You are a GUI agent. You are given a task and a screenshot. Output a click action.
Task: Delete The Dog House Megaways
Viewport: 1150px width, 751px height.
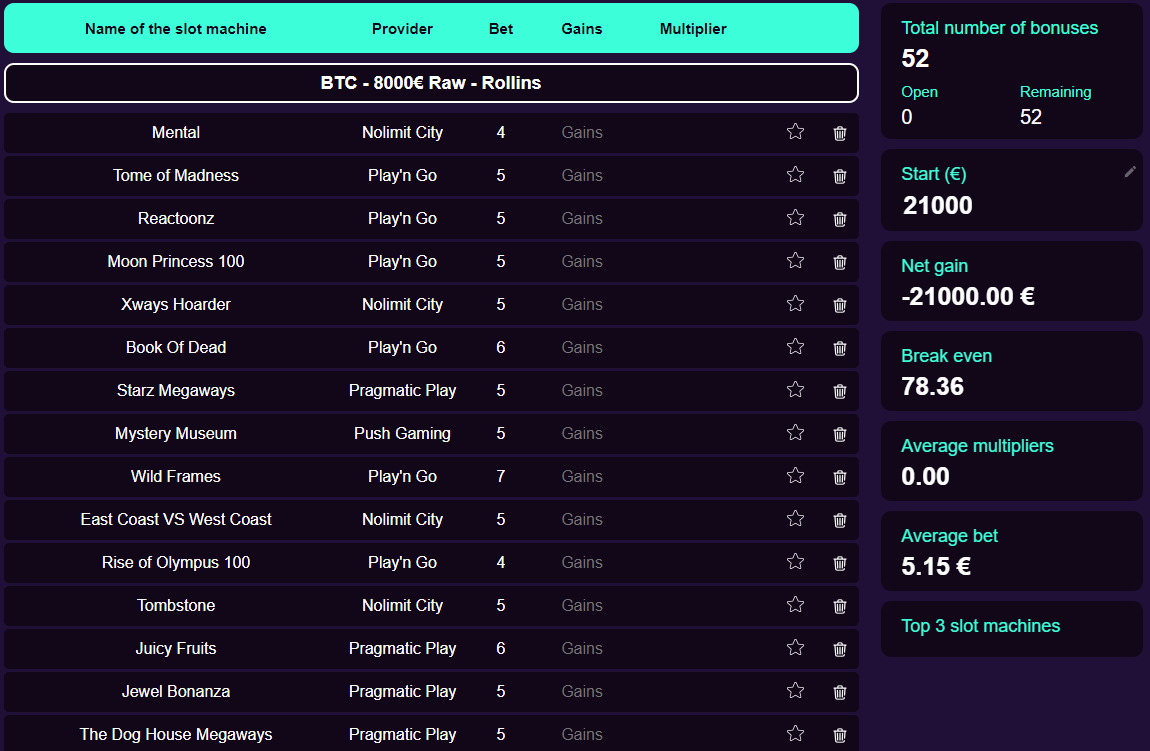(840, 736)
